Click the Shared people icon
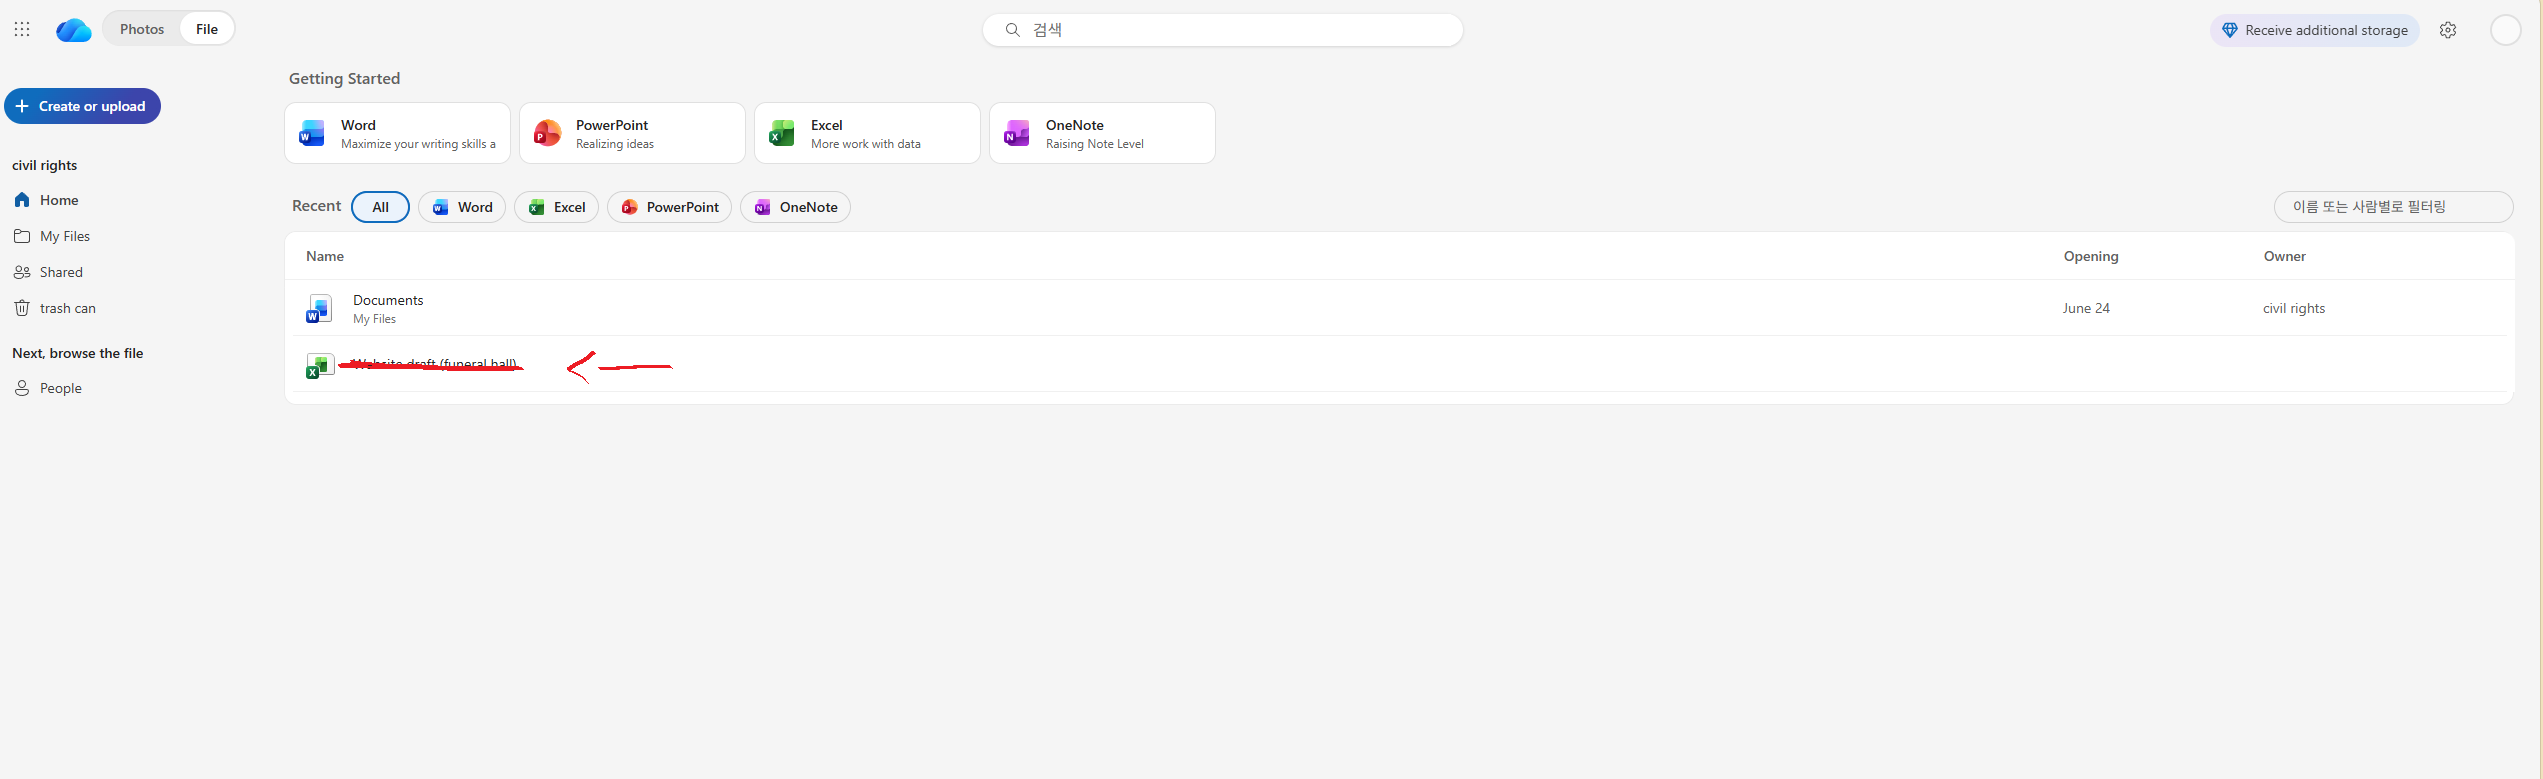The image size is (2543, 779). coord(22,272)
